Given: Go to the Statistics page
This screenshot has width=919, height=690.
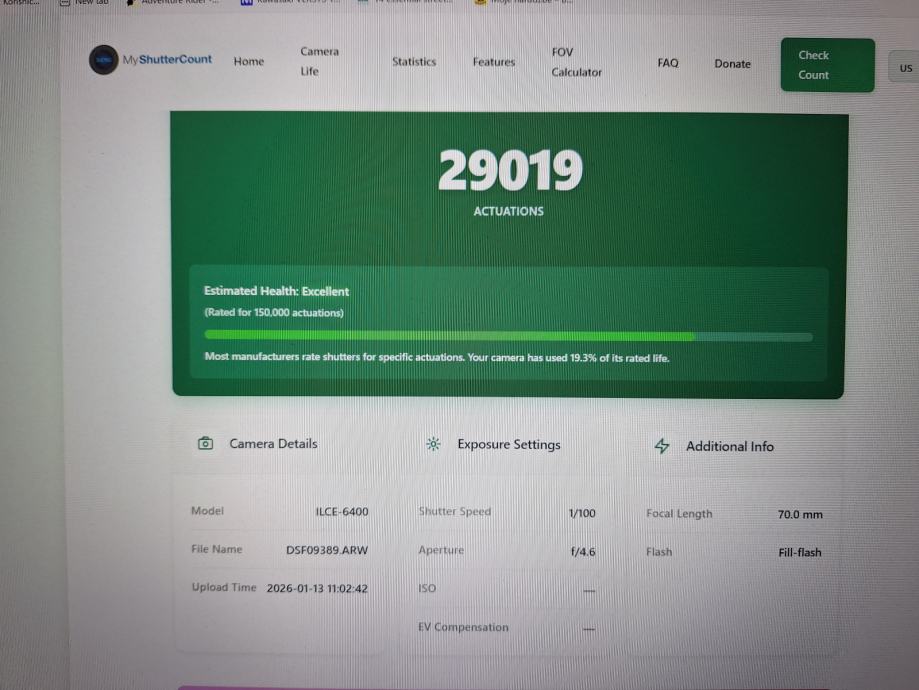Looking at the screenshot, I should tap(414, 62).
